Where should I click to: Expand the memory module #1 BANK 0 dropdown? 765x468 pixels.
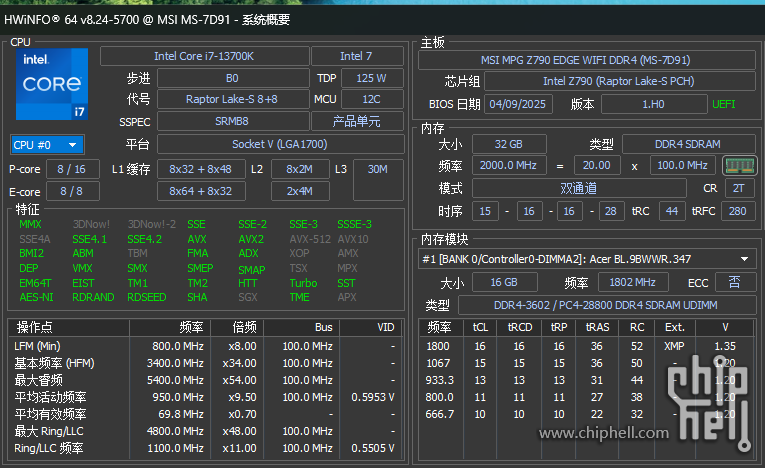[x=585, y=259]
